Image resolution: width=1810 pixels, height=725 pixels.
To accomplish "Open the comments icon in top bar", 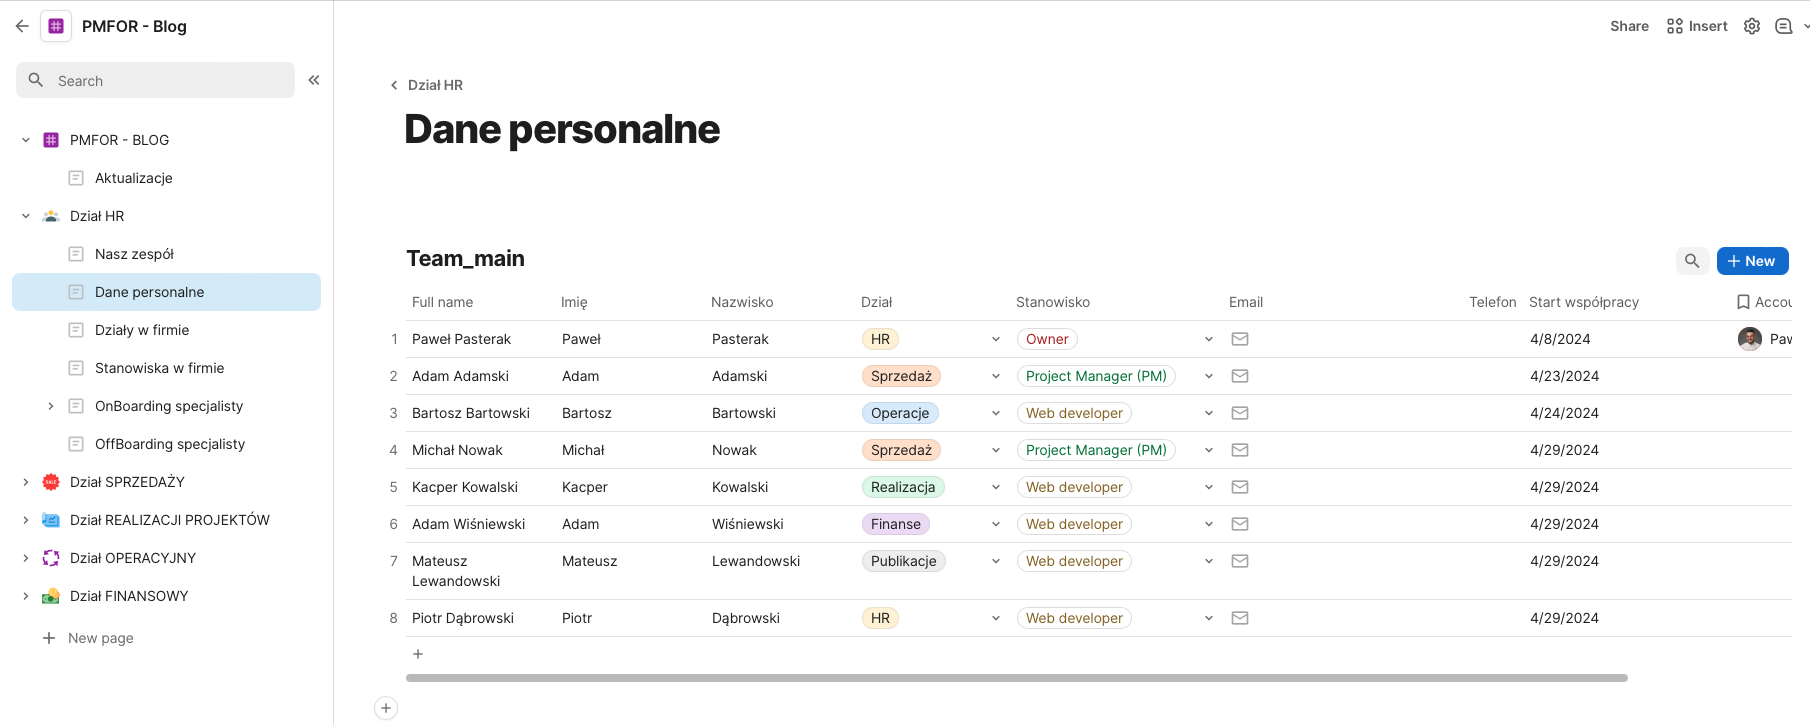I will pyautogui.click(x=1783, y=26).
